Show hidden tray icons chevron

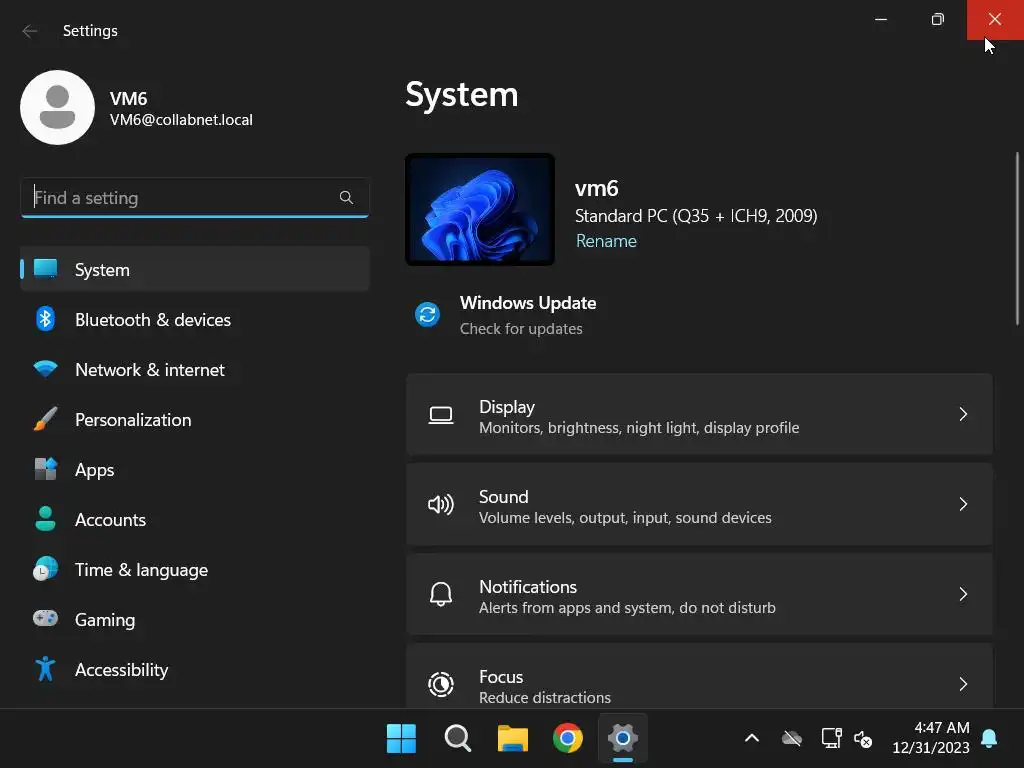tap(752, 739)
